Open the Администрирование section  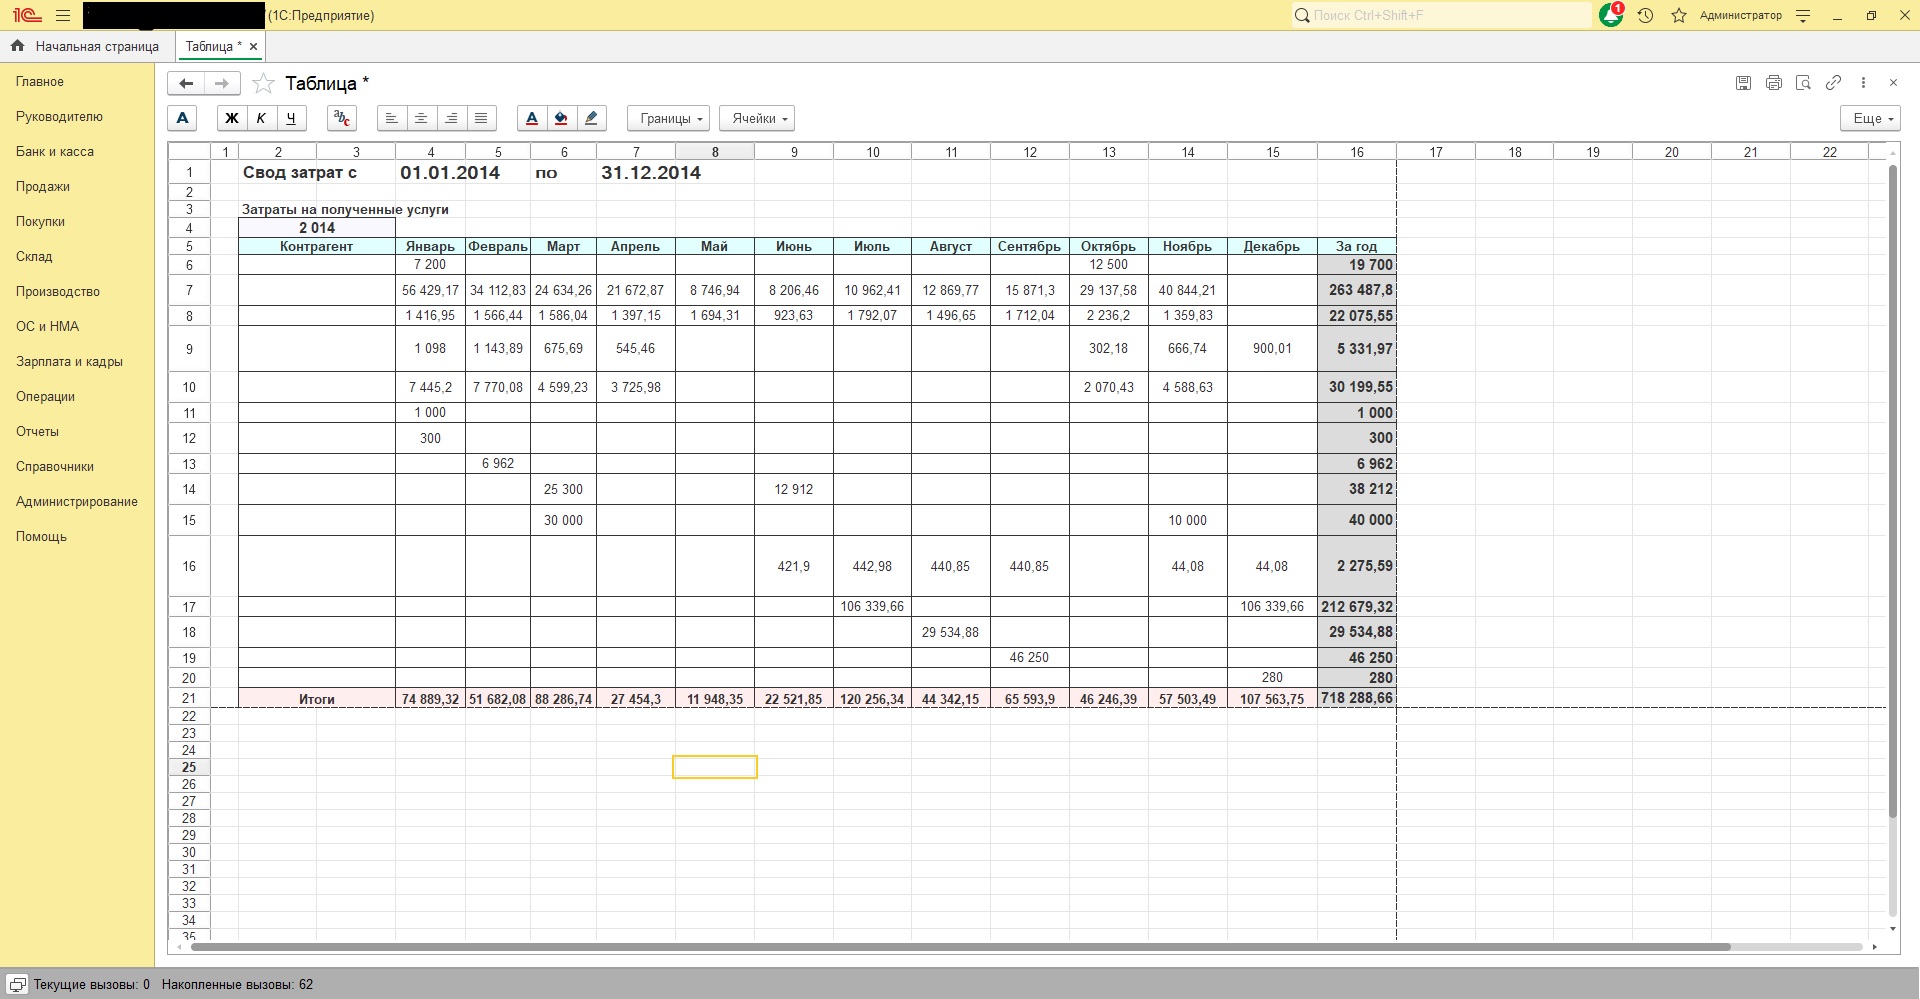77,502
